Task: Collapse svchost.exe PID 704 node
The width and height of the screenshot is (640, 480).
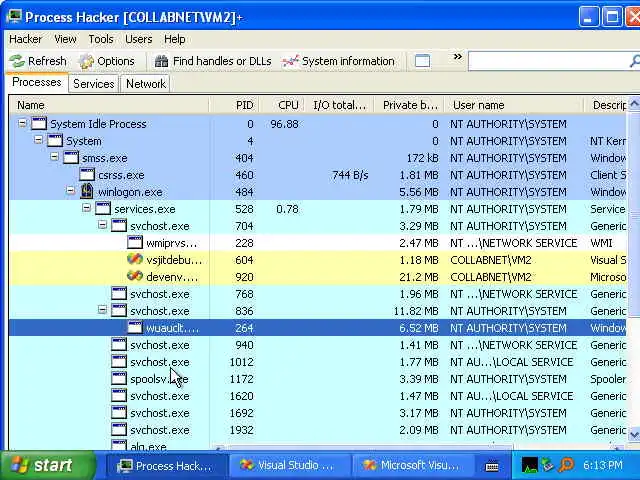Action: 102,225
